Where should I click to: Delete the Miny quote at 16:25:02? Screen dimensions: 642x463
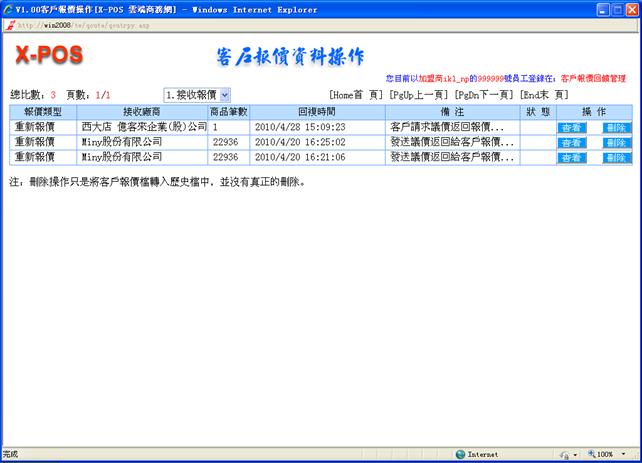click(617, 143)
